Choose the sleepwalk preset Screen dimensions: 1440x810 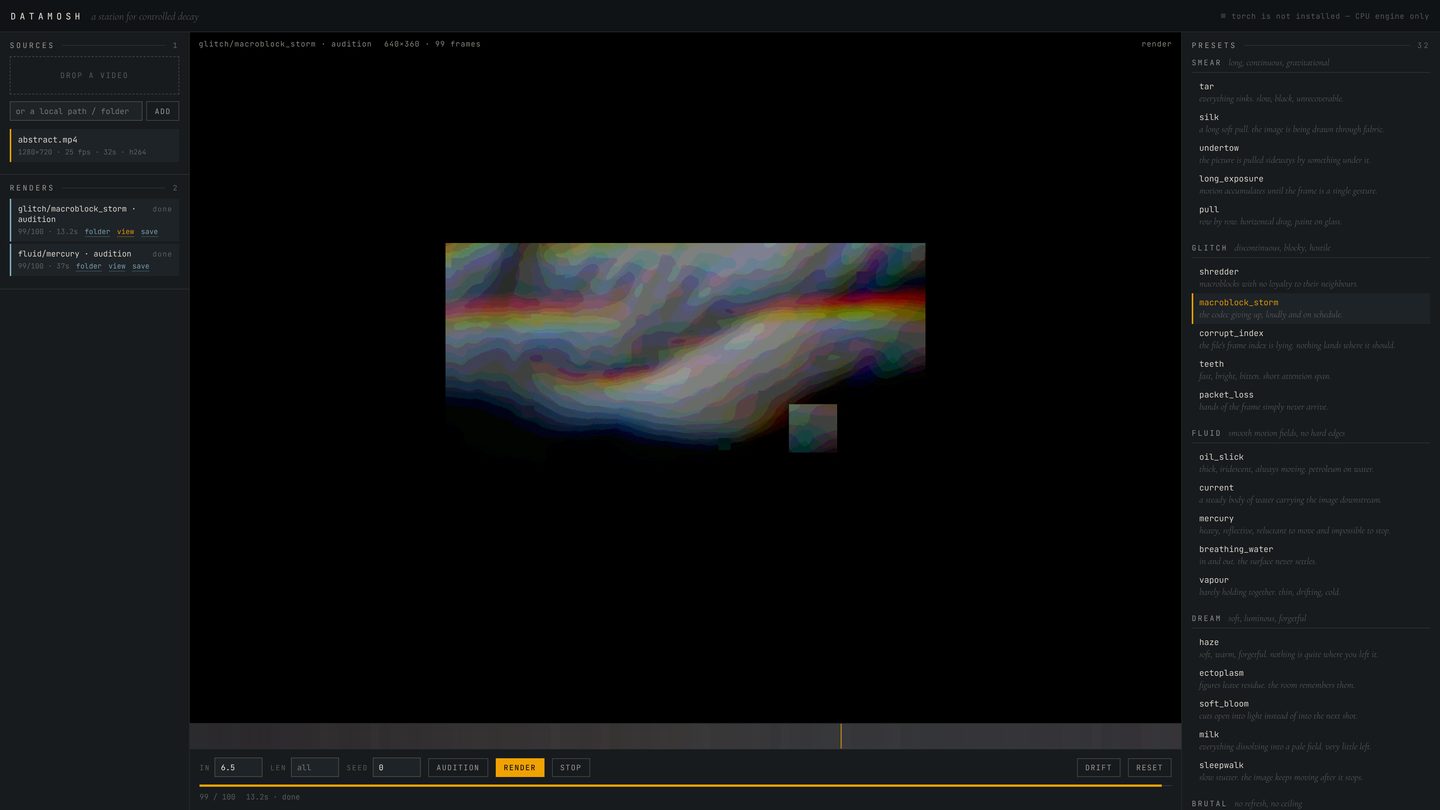coord(1311,771)
